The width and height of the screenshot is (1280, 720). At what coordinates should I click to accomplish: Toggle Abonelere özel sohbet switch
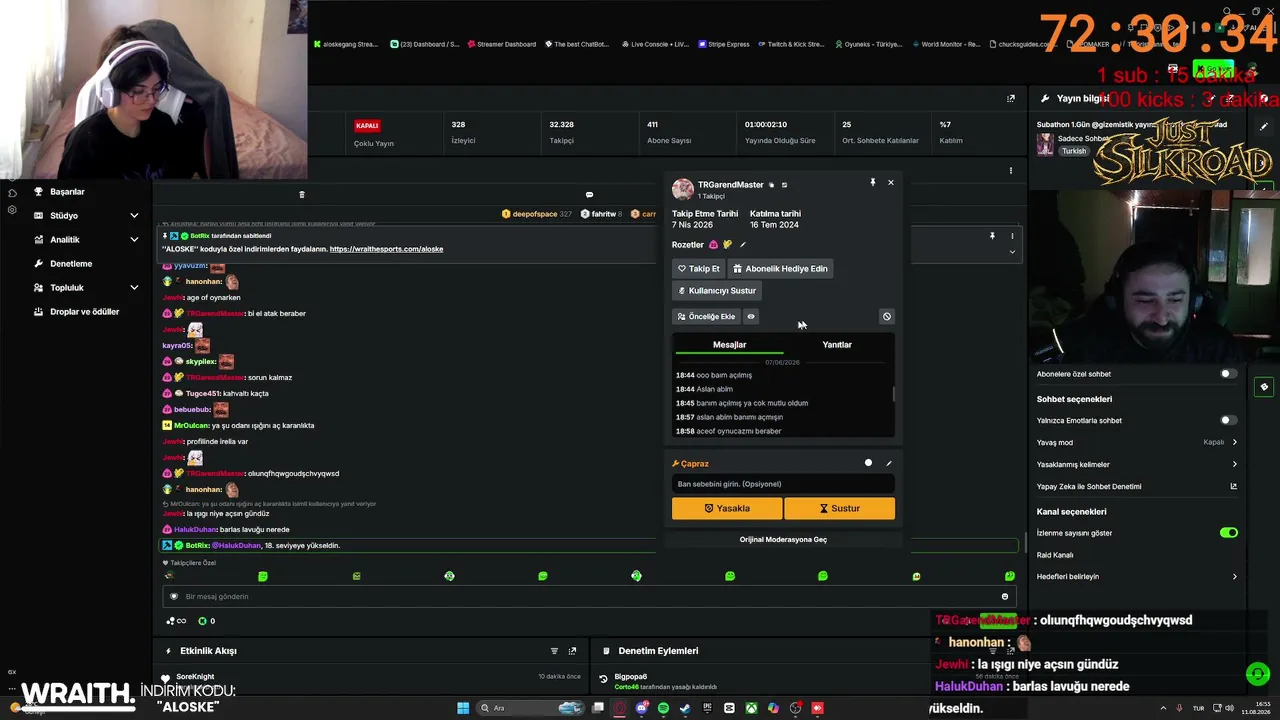(1228, 374)
